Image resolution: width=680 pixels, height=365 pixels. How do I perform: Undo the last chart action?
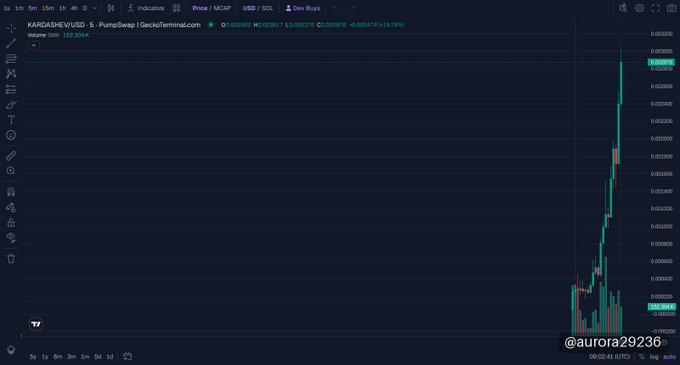click(x=336, y=8)
